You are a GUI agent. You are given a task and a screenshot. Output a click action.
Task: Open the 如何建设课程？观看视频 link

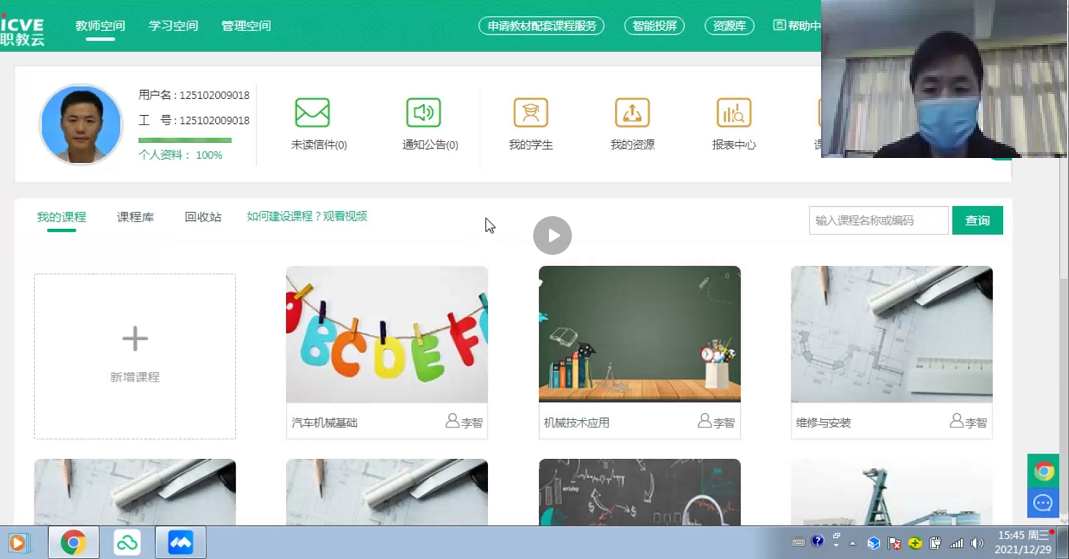pos(307,216)
